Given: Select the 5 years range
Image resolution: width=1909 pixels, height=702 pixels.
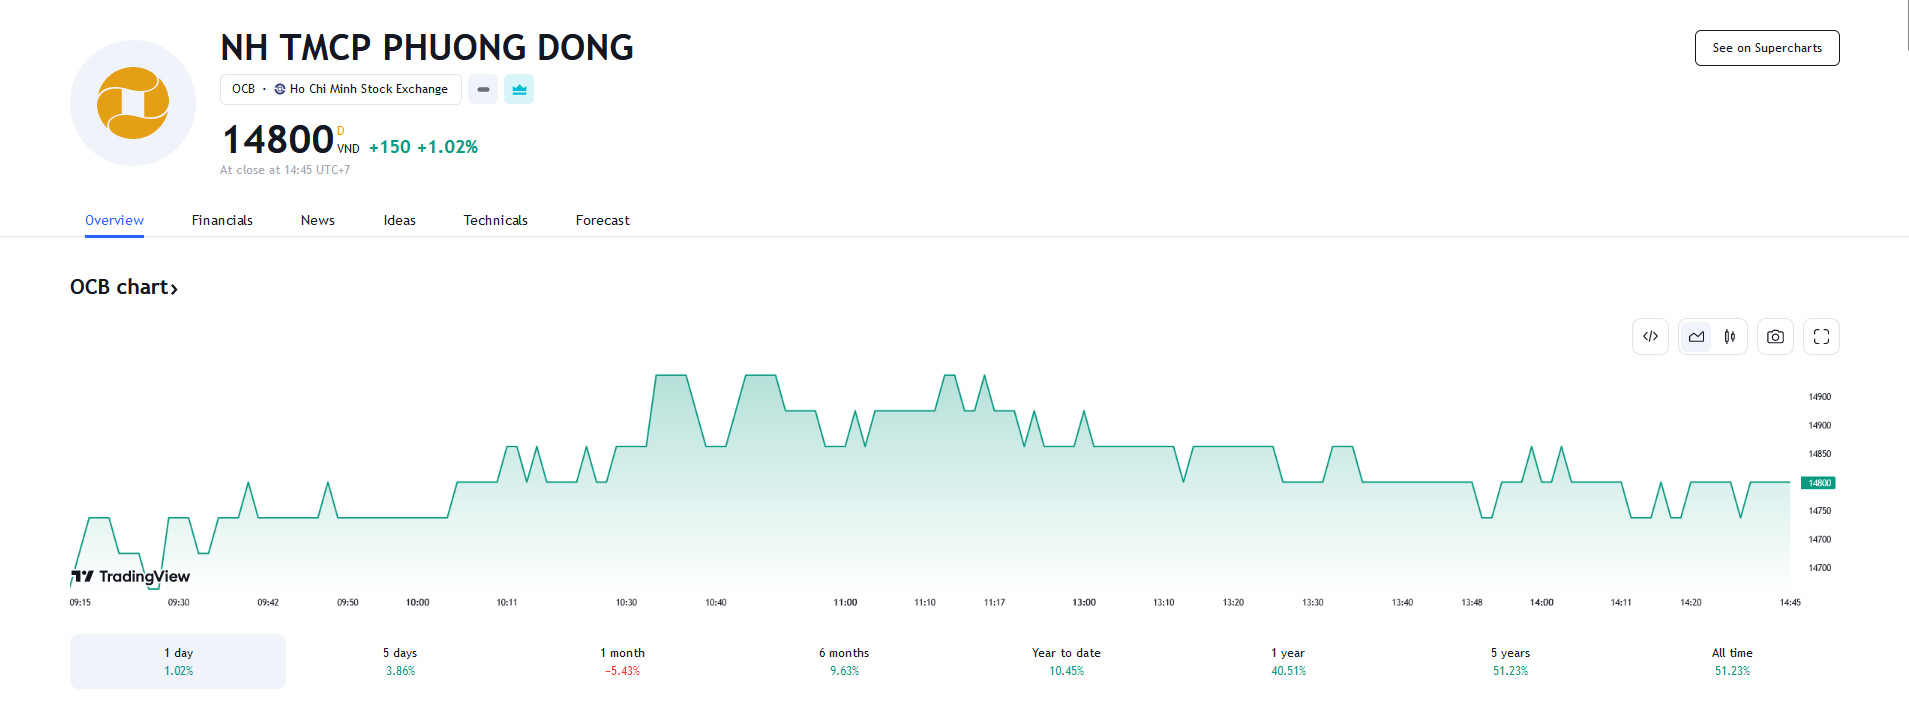Looking at the screenshot, I should tap(1510, 661).
